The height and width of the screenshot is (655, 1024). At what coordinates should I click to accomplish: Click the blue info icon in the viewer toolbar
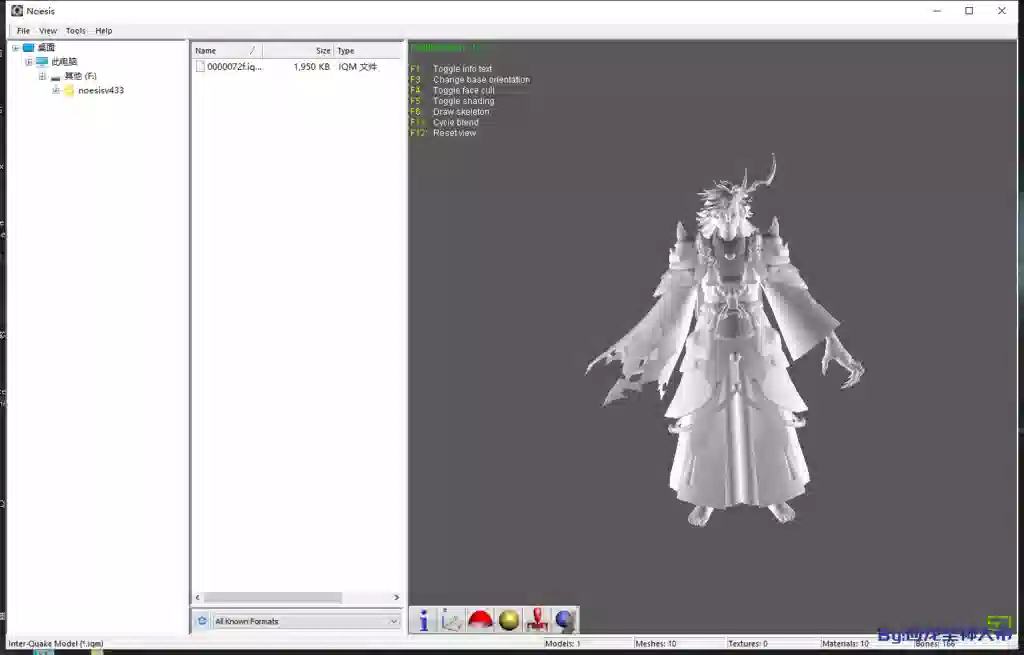[x=423, y=620]
